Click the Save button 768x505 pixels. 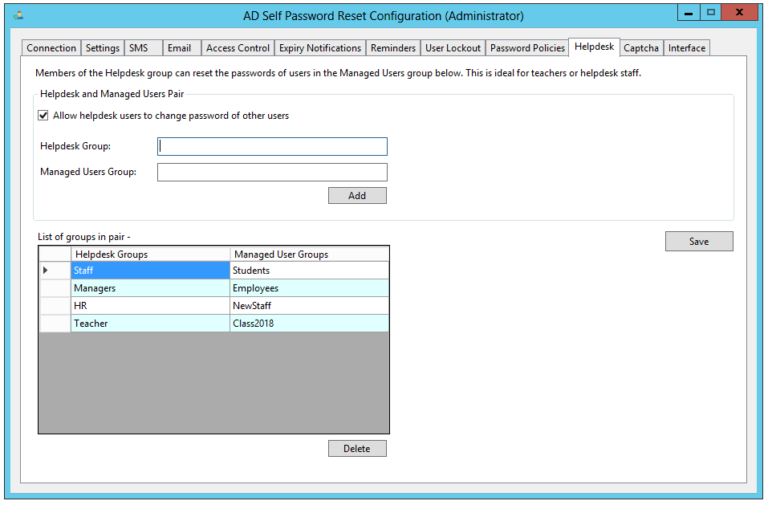(699, 241)
